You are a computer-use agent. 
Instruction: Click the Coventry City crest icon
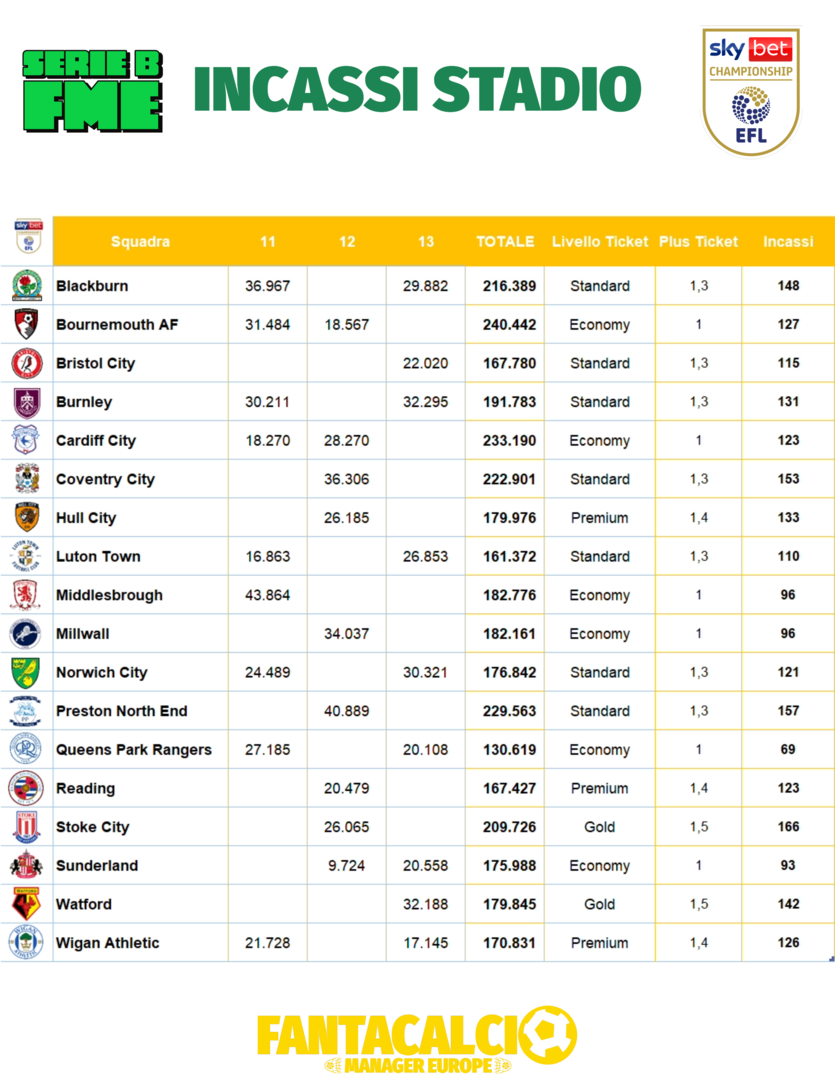point(26,479)
